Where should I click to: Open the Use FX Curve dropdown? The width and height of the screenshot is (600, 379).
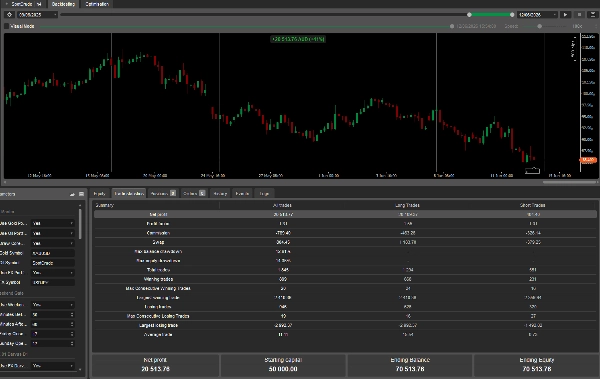click(x=52, y=366)
